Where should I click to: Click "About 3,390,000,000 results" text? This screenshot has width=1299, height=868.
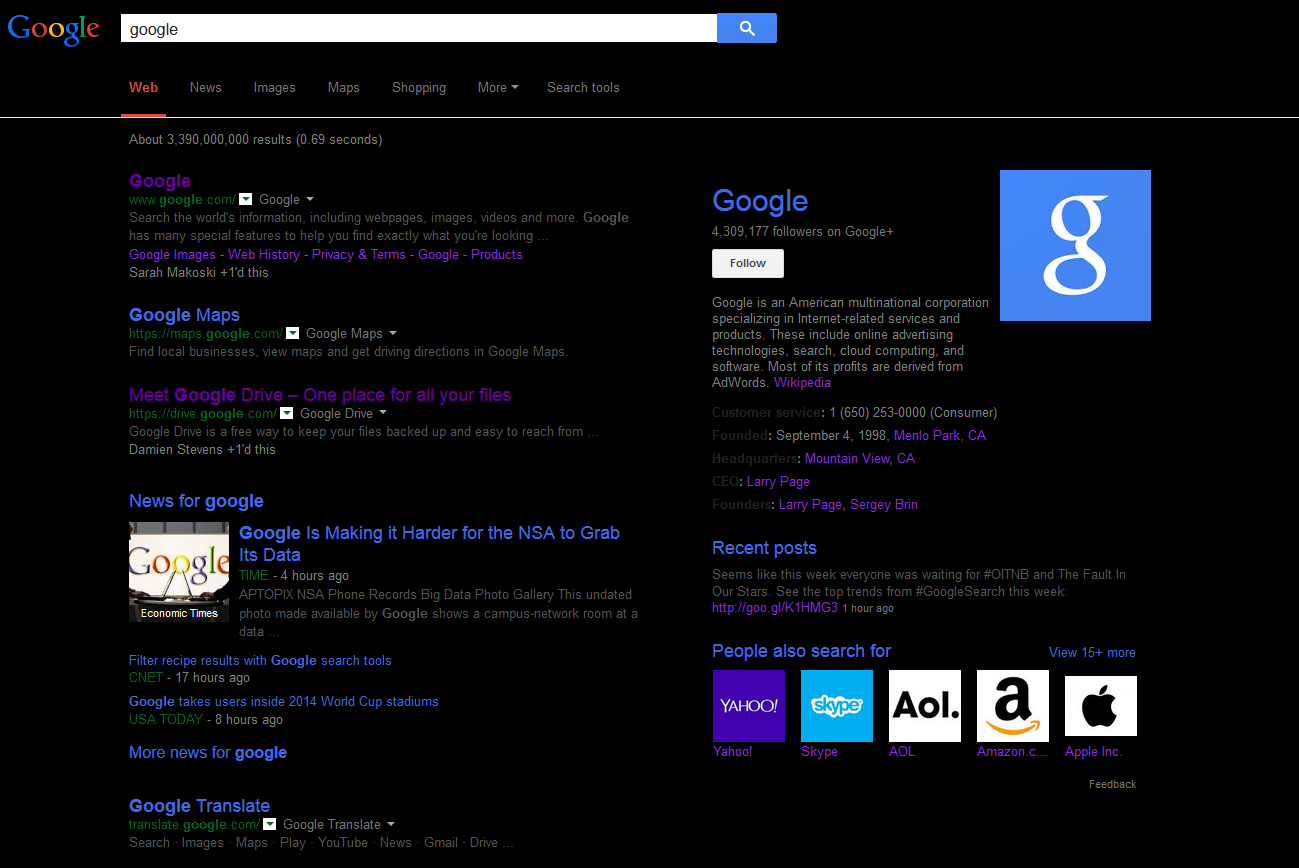click(x=210, y=139)
